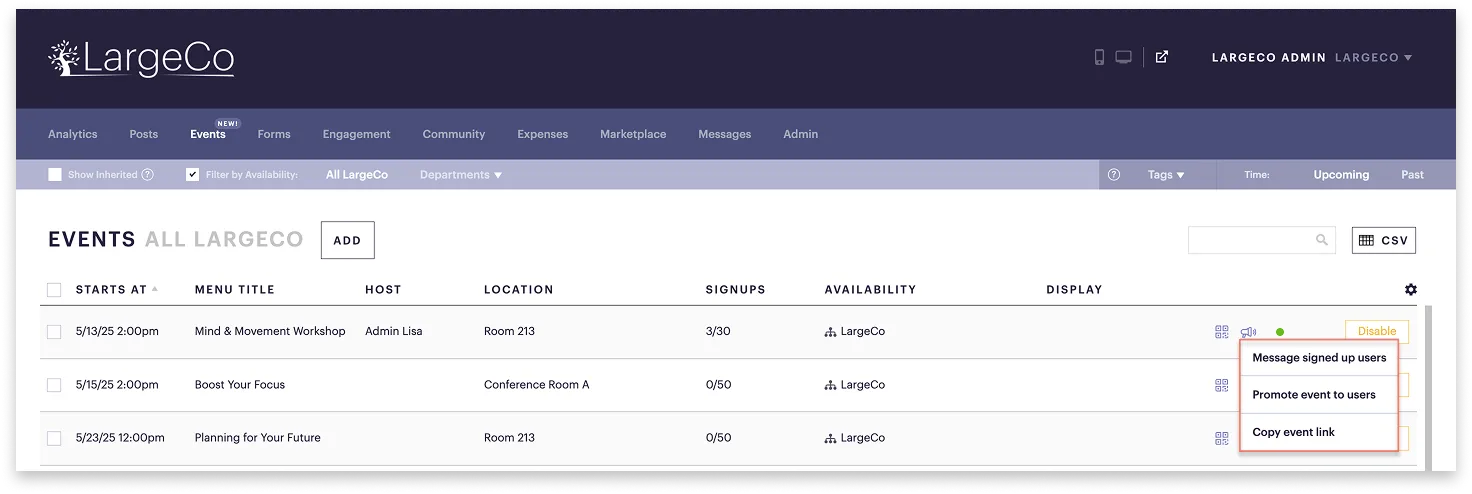Select Mind & Movement Workshop row checkbox
Screen dimensions: 1472x494
click(54, 332)
